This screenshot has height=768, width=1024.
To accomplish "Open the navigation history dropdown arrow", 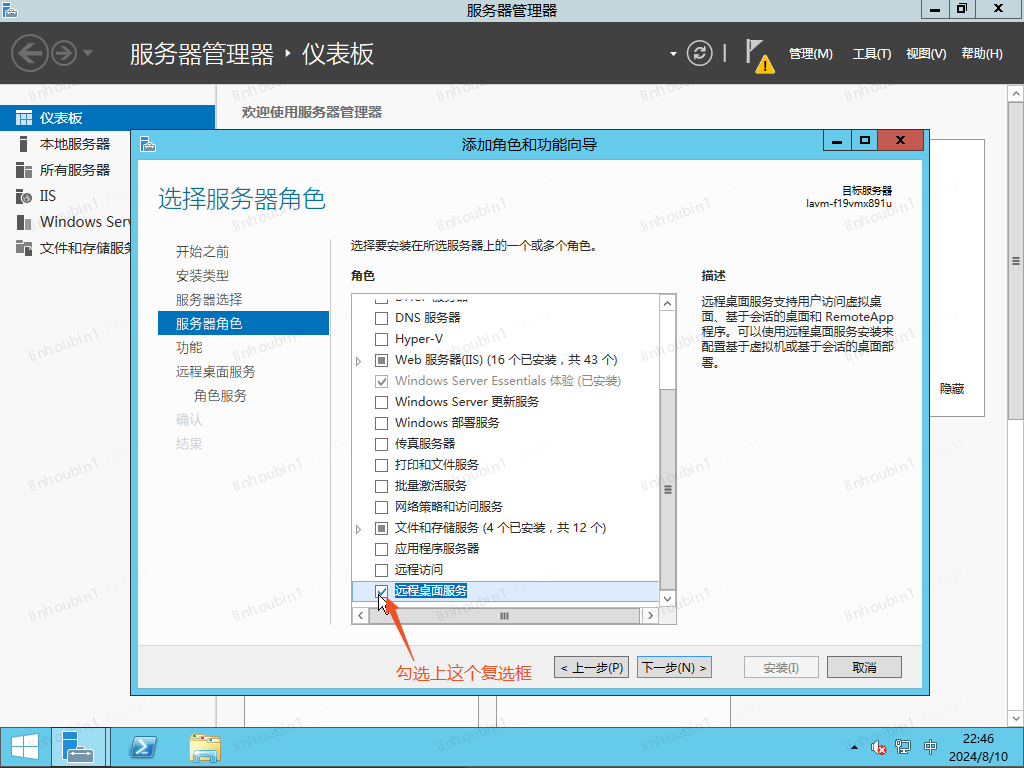I will [x=88, y=53].
